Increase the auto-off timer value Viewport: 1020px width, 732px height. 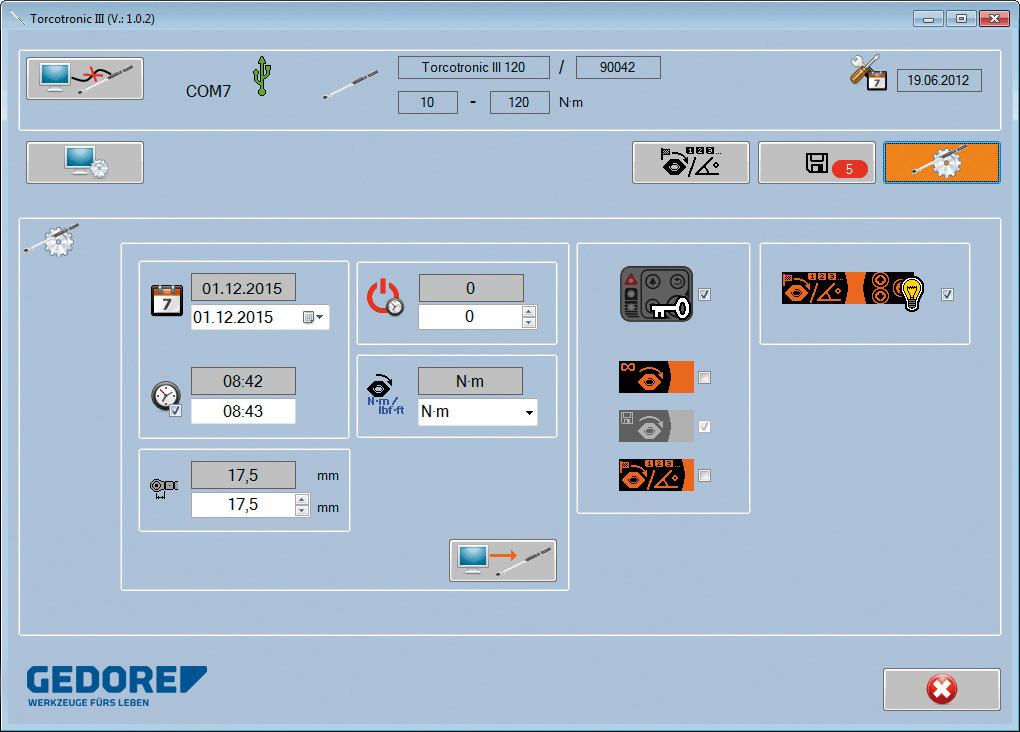[529, 311]
